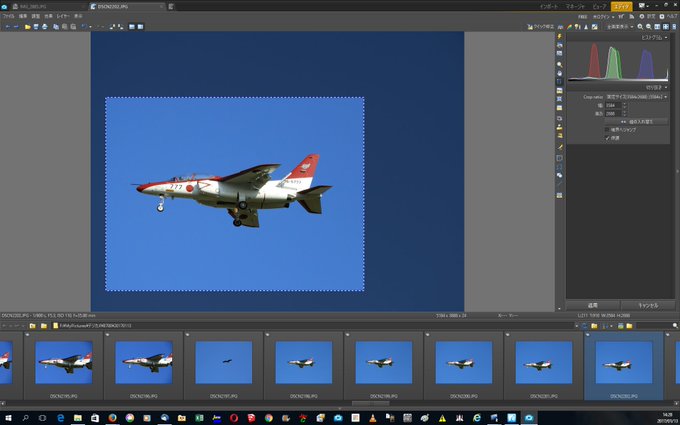The width and height of the screenshot is (680, 425).
Task: Click the zoom in magnifier toolbar icon
Action: (640, 27)
